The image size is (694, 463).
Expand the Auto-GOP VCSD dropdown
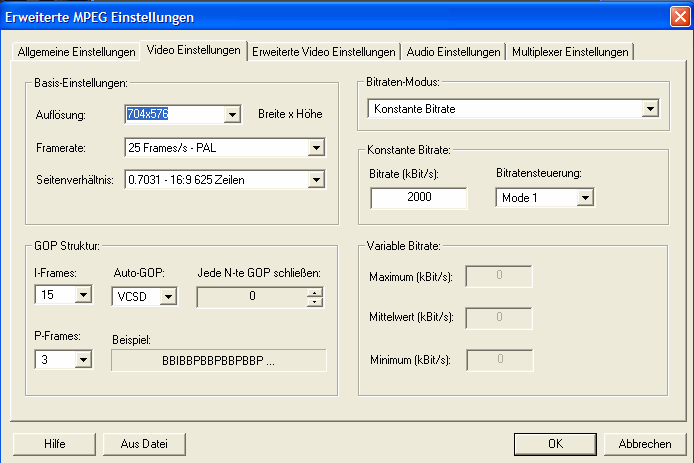pyautogui.click(x=168, y=295)
